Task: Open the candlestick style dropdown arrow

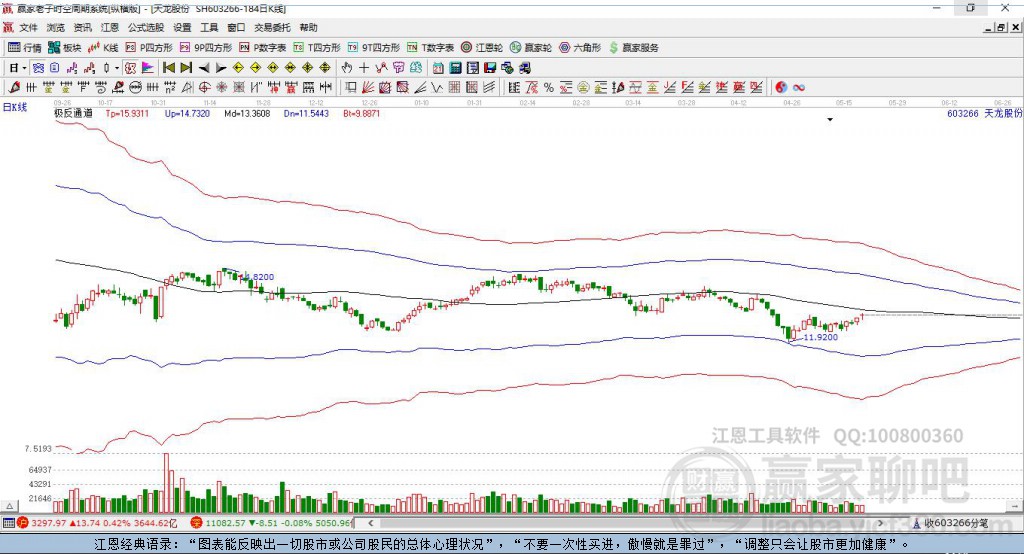Action: coord(117,68)
